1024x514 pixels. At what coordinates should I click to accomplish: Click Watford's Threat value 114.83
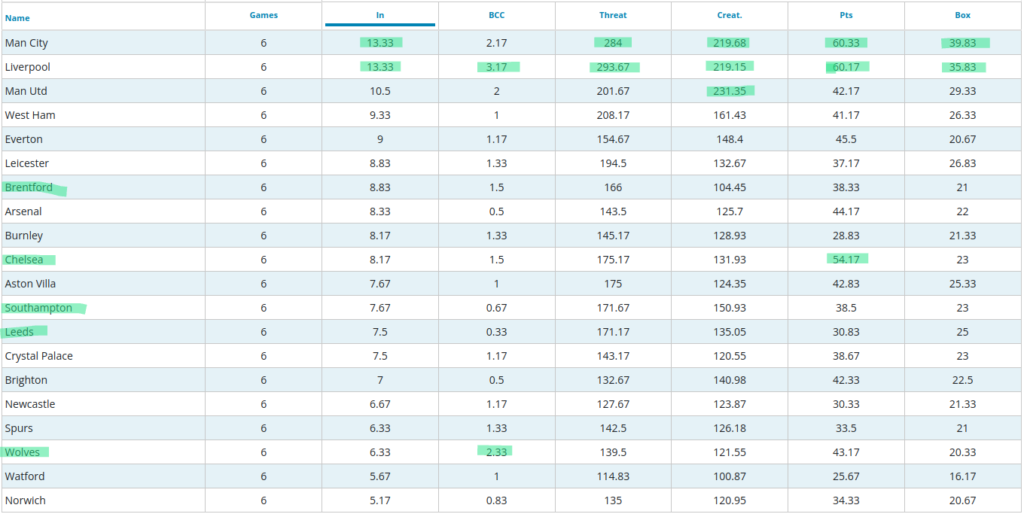click(x=613, y=477)
